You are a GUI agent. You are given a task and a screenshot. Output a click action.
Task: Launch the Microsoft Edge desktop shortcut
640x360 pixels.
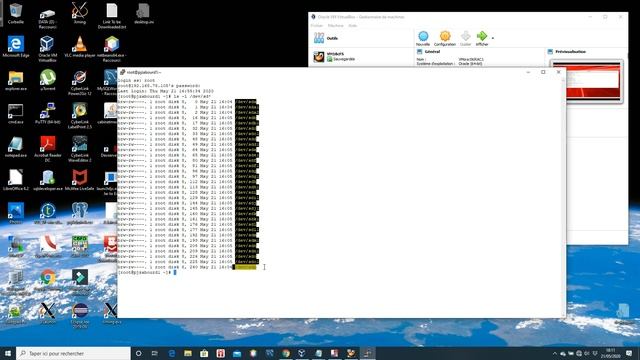click(x=16, y=46)
